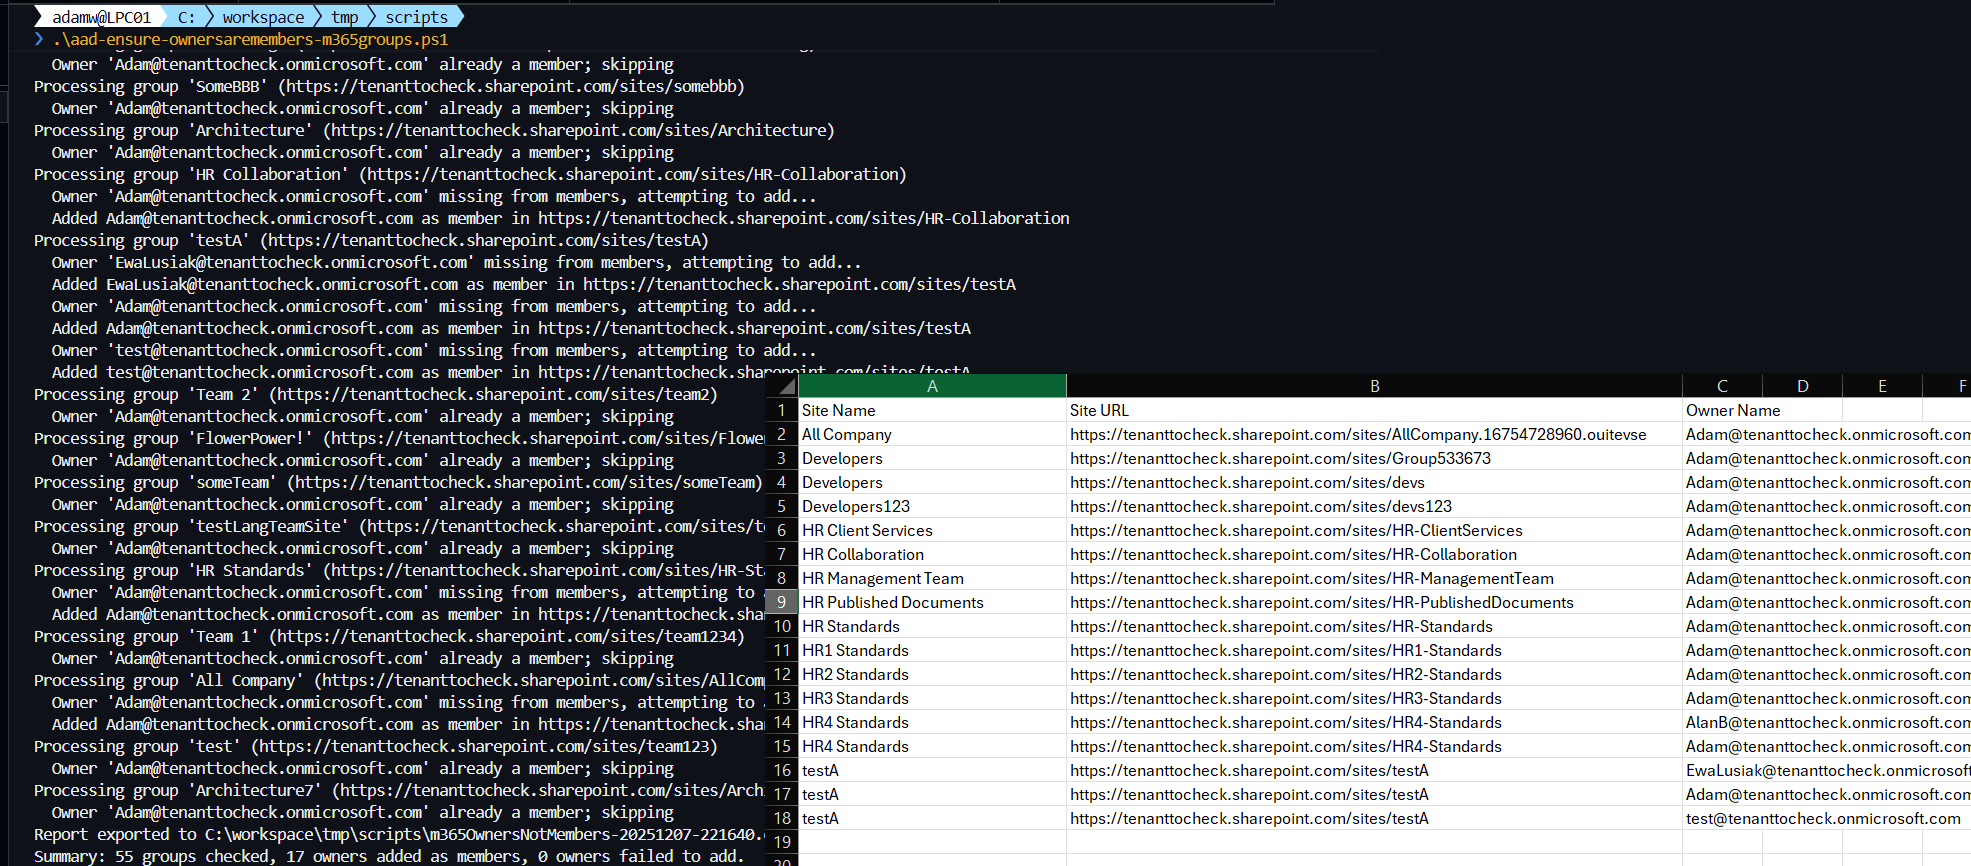This screenshot has width=1971, height=866.
Task: Click terminal line Processing group 'Architecture7'
Action: [399, 790]
